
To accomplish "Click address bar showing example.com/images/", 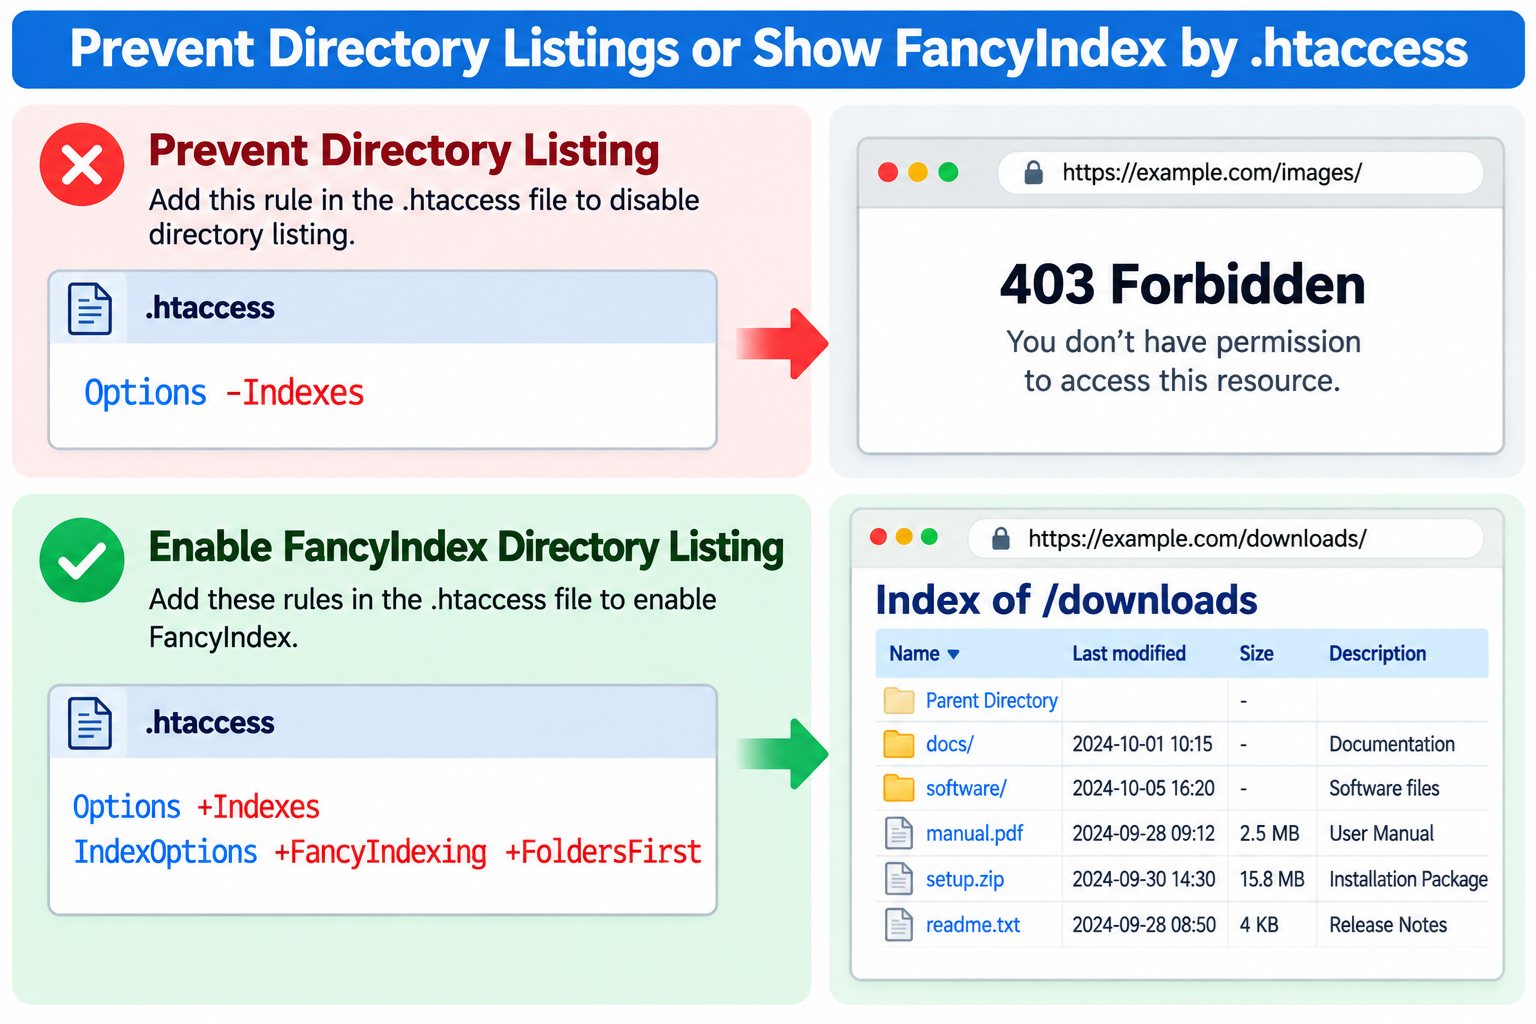I will click(x=1240, y=173).
